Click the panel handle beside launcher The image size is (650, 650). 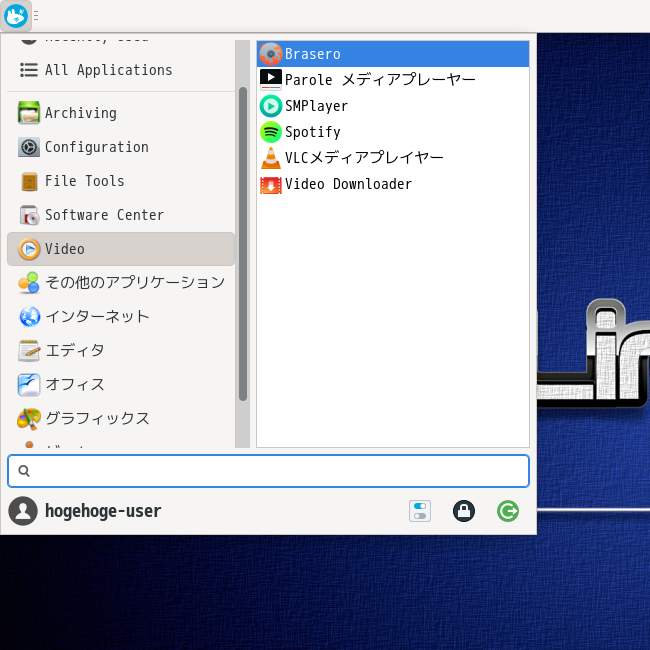[36, 16]
